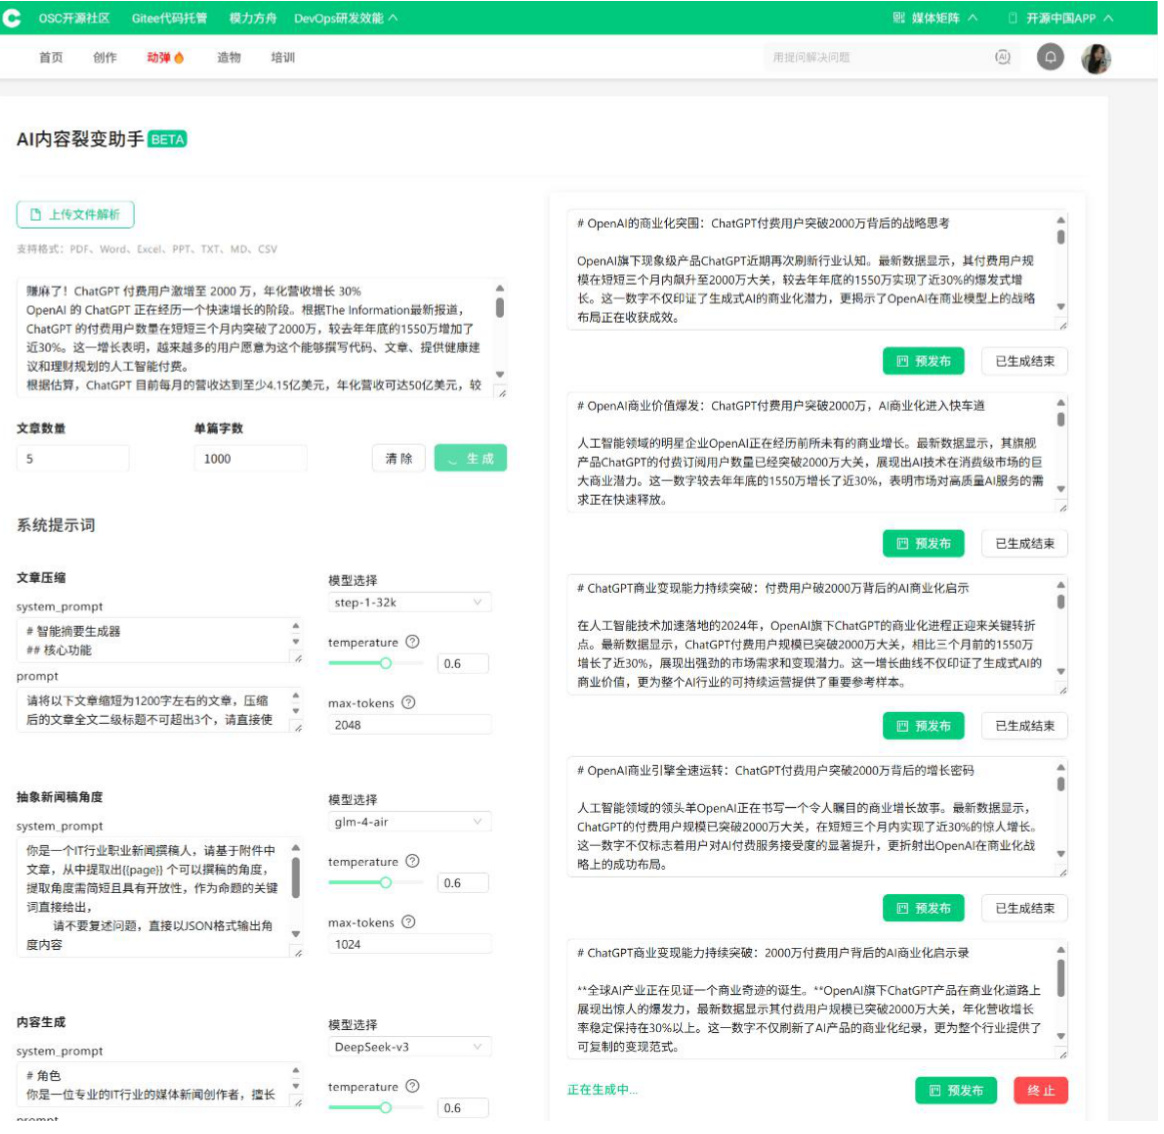Go to the 培训 tab
This screenshot has width=1164, height=1134.
point(284,58)
